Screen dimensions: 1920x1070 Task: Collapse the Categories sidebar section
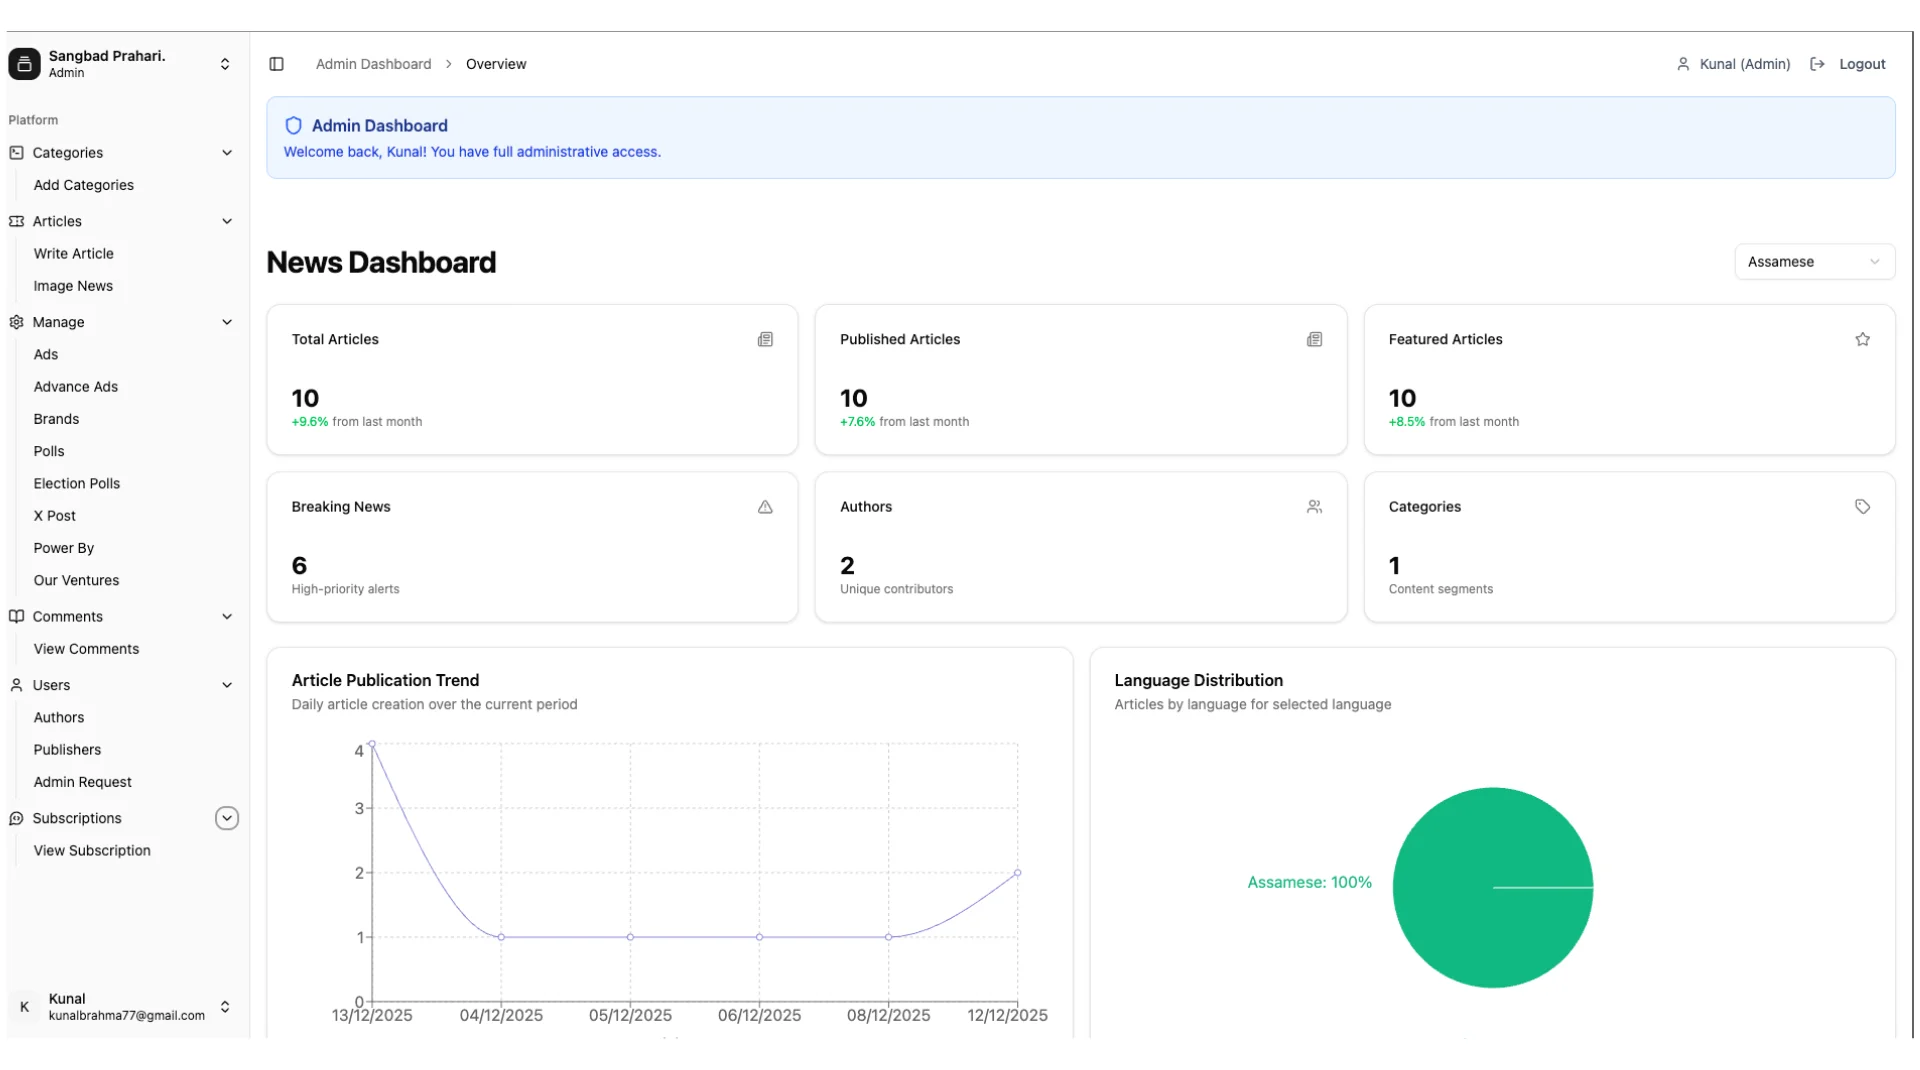(x=227, y=153)
